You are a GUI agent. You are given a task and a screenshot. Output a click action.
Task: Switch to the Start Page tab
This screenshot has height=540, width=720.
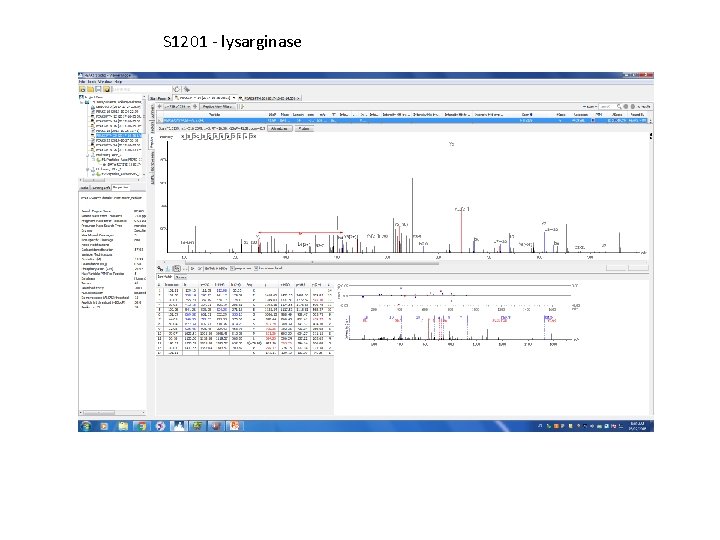pyautogui.click(x=159, y=98)
